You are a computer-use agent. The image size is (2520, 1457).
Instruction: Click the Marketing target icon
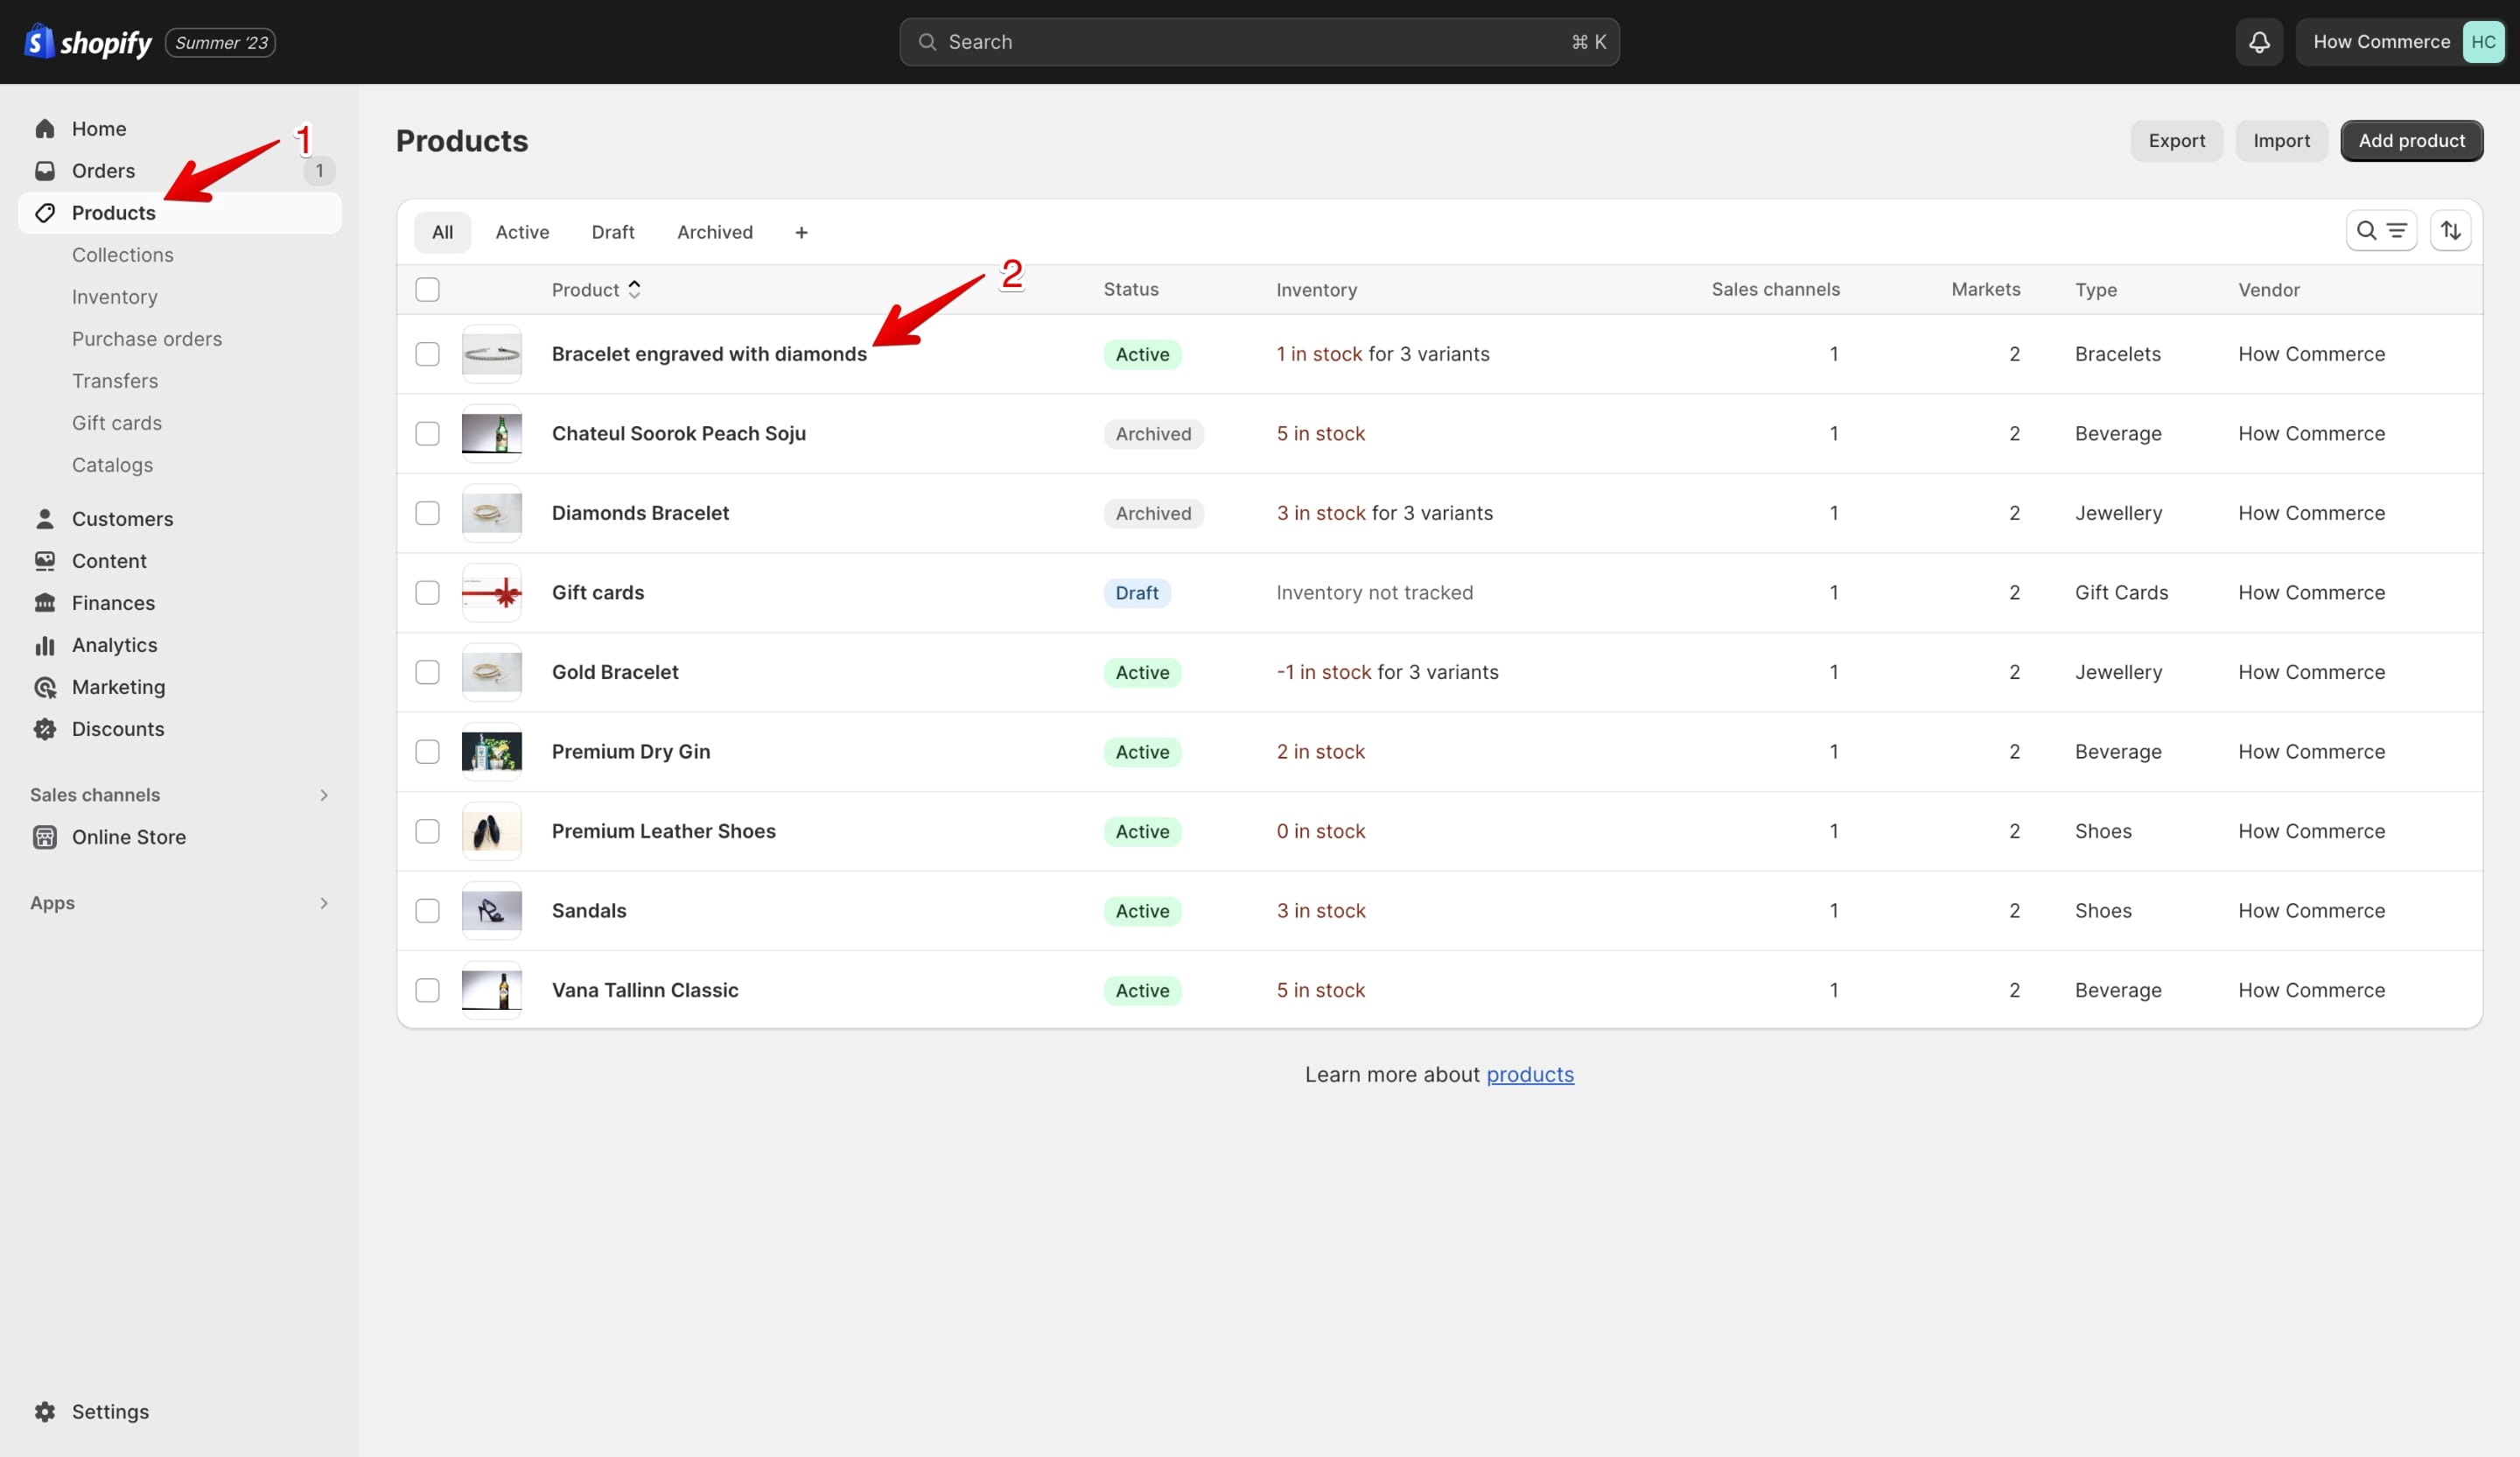point(45,687)
